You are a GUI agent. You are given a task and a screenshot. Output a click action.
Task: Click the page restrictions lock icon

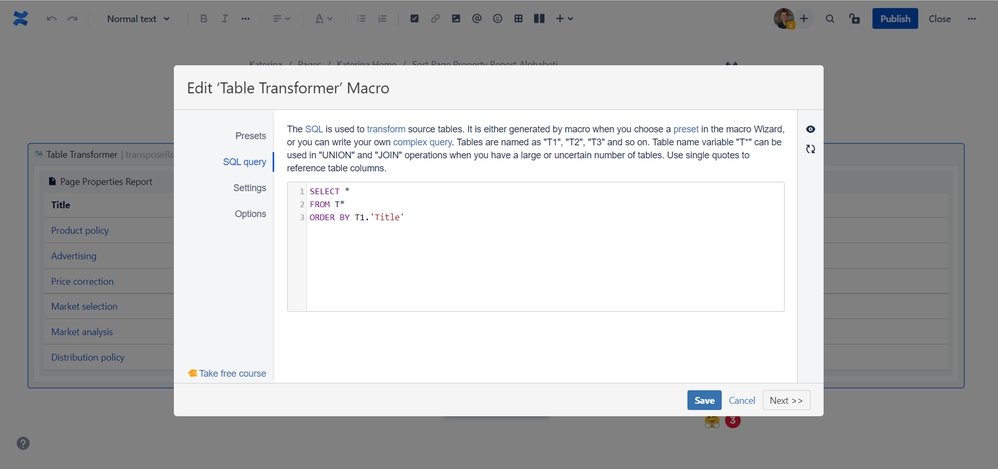(x=855, y=19)
